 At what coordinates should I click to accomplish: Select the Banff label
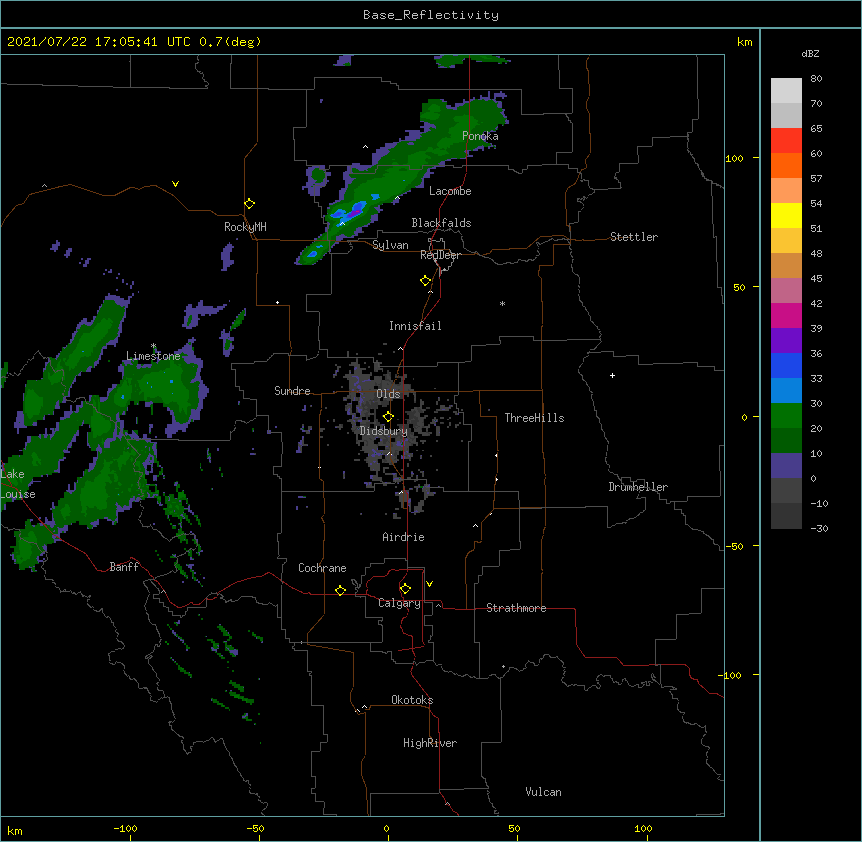click(x=124, y=567)
